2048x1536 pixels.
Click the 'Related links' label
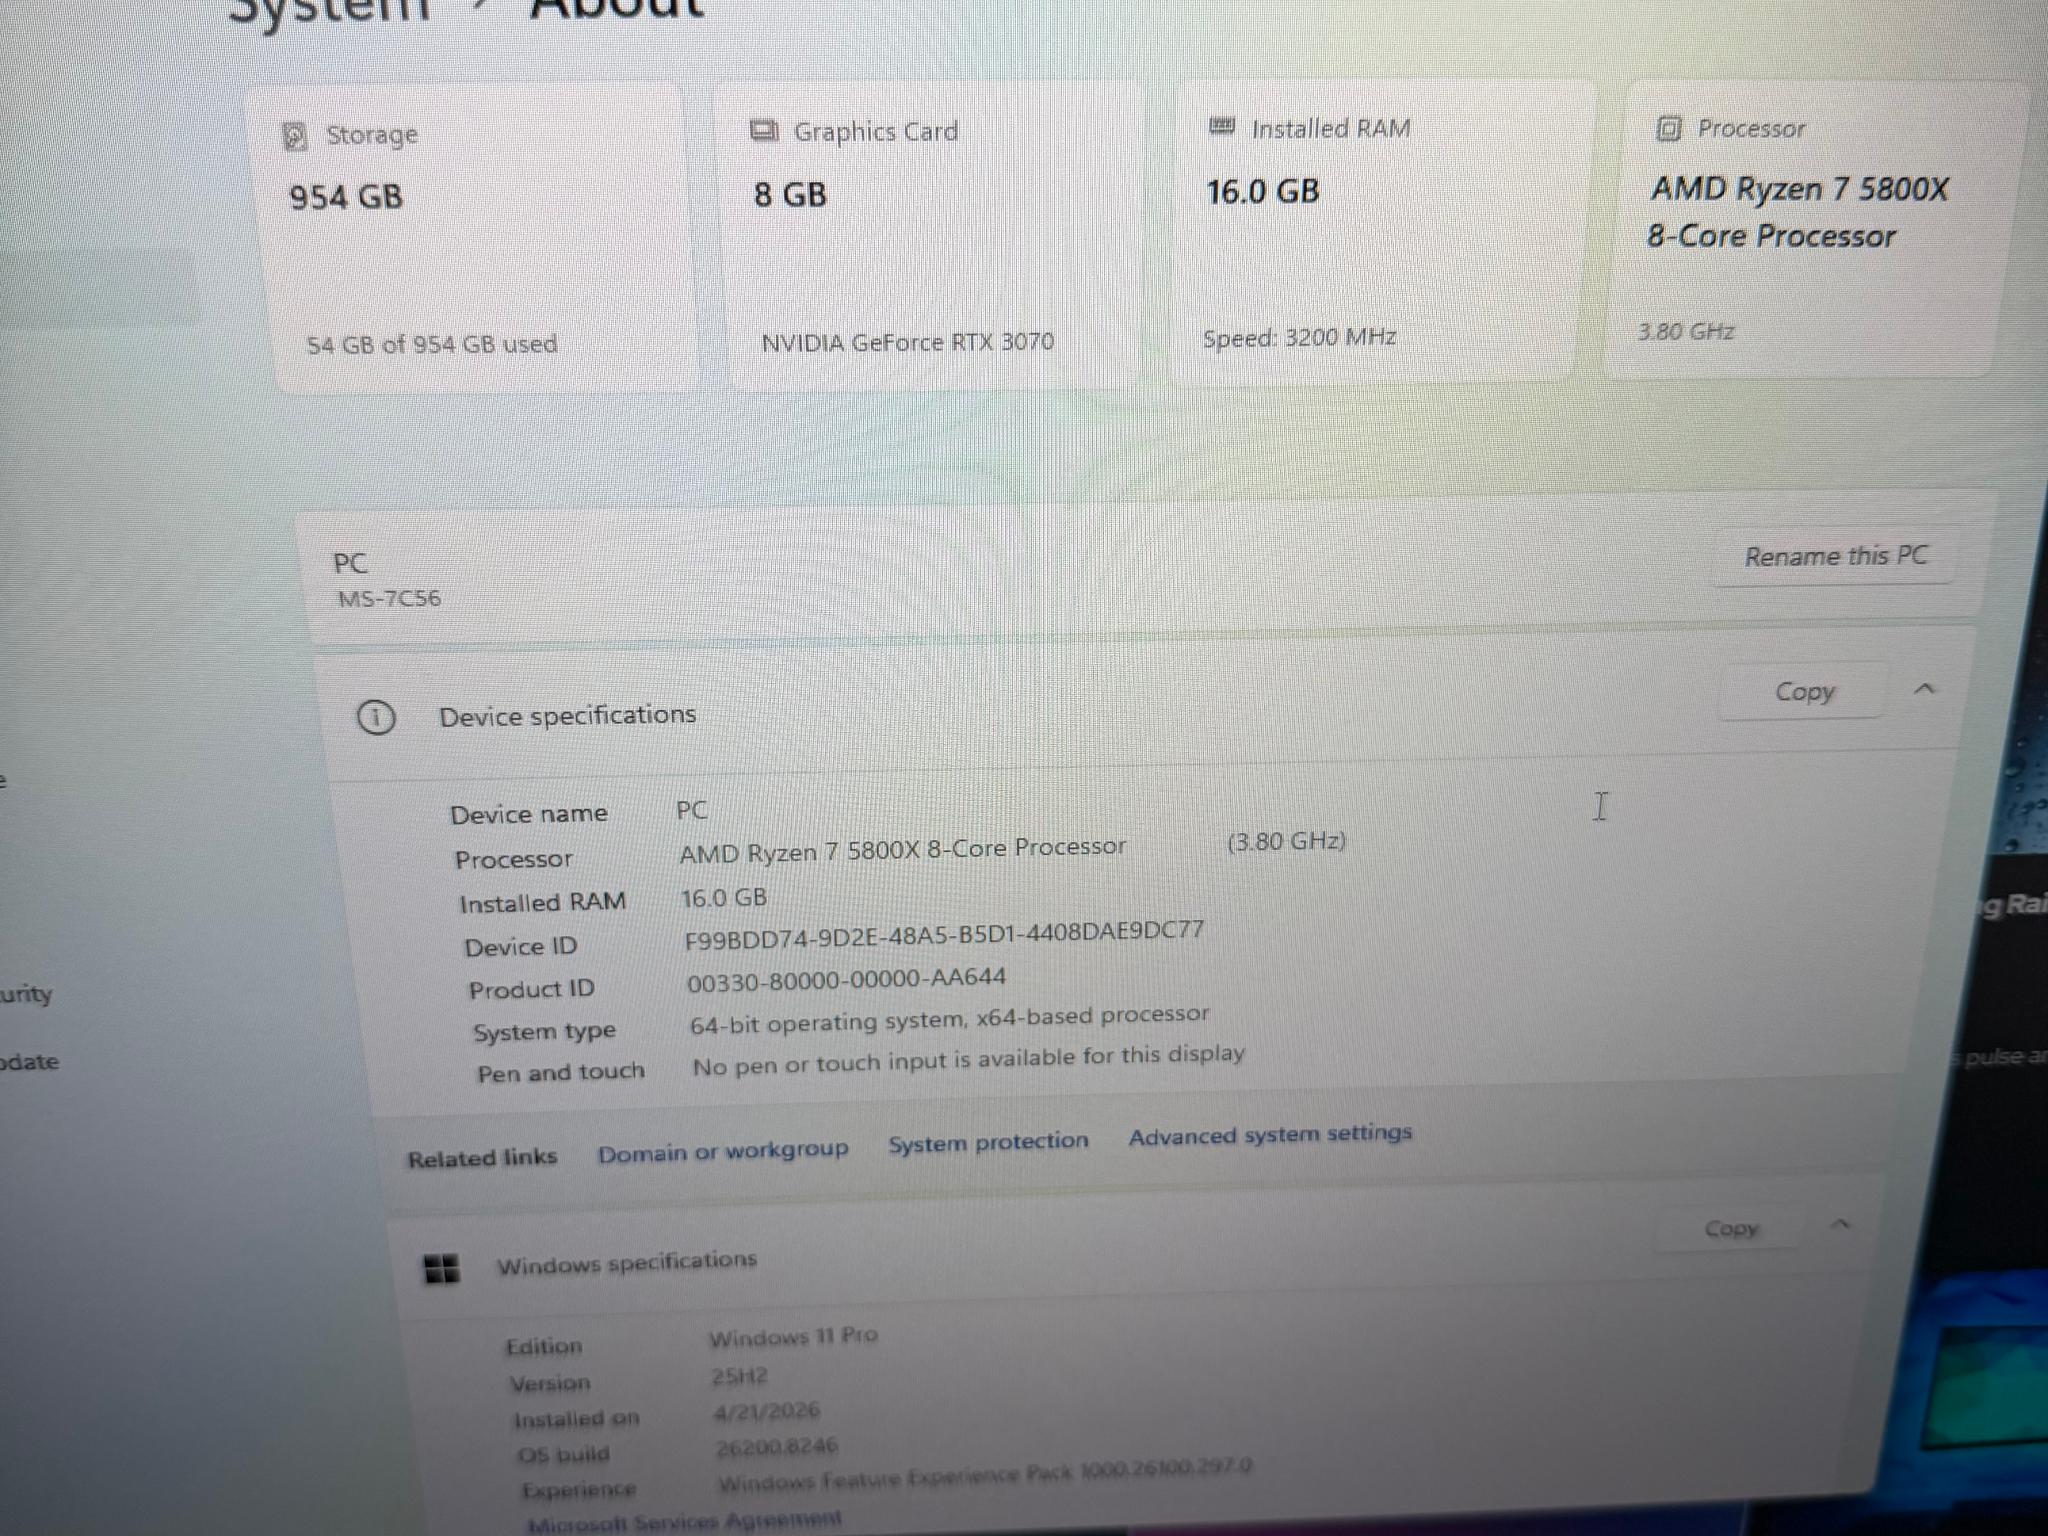coord(482,1158)
